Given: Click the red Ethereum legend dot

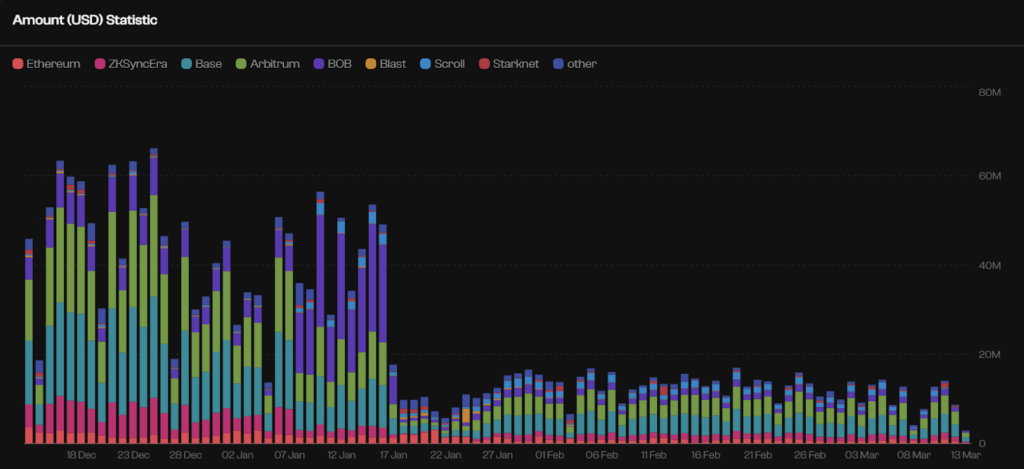Looking at the screenshot, I should pos(18,64).
